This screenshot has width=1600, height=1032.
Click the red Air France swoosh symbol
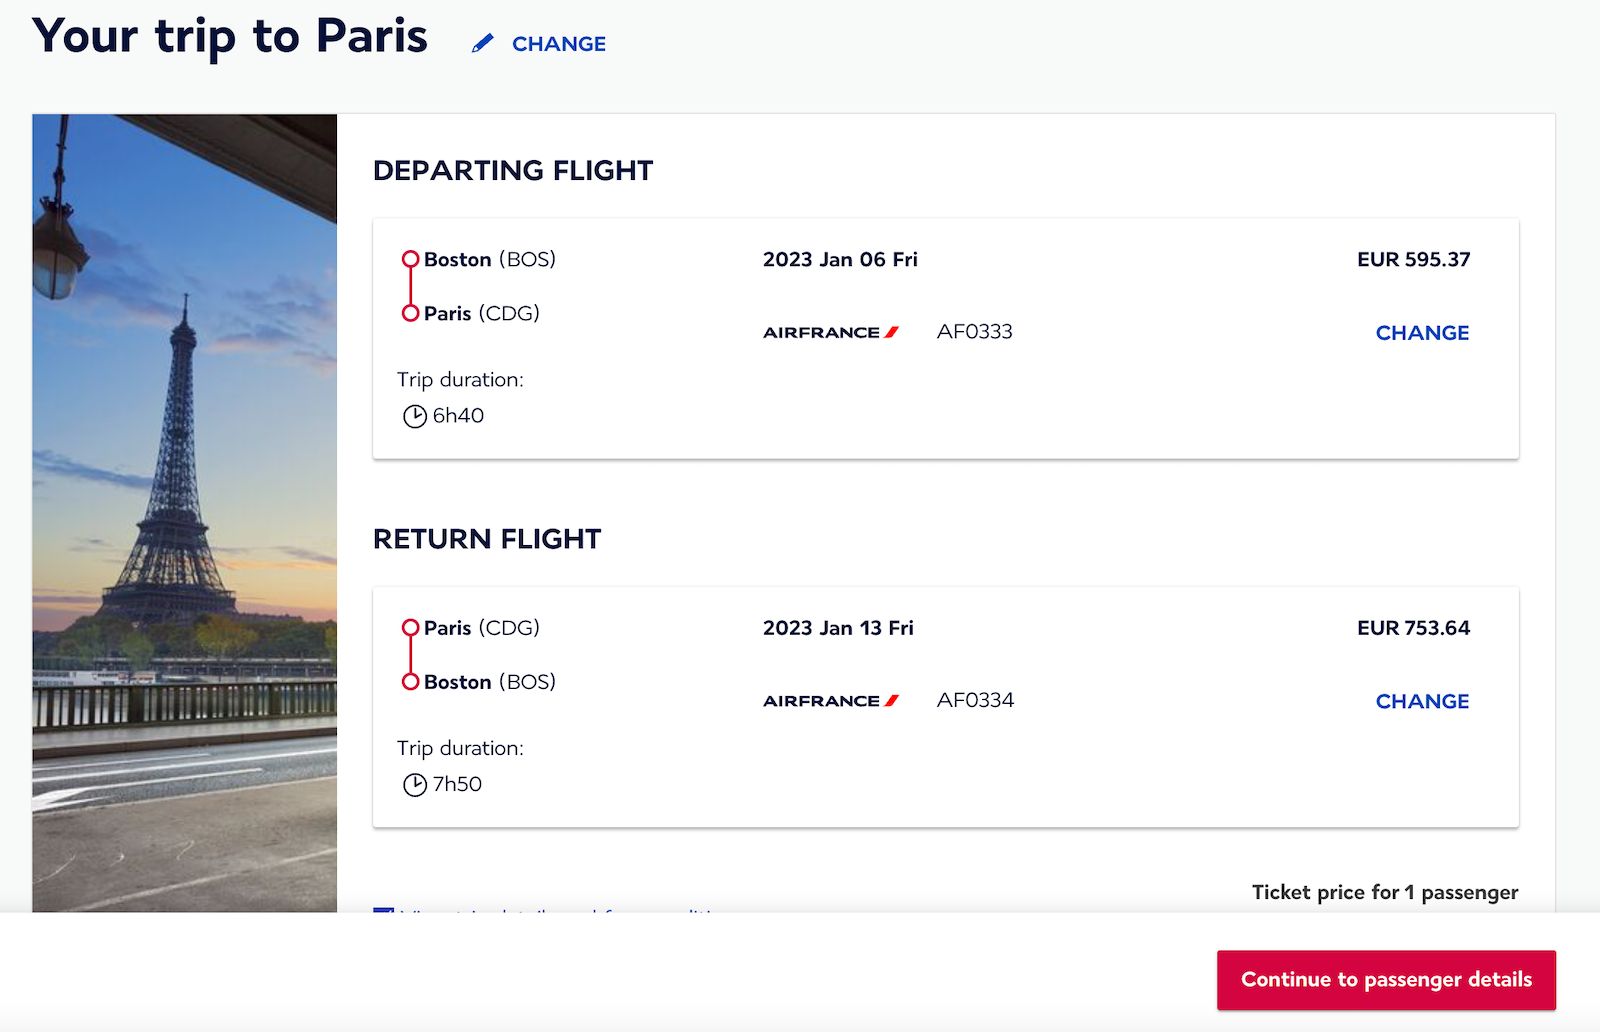pos(890,331)
